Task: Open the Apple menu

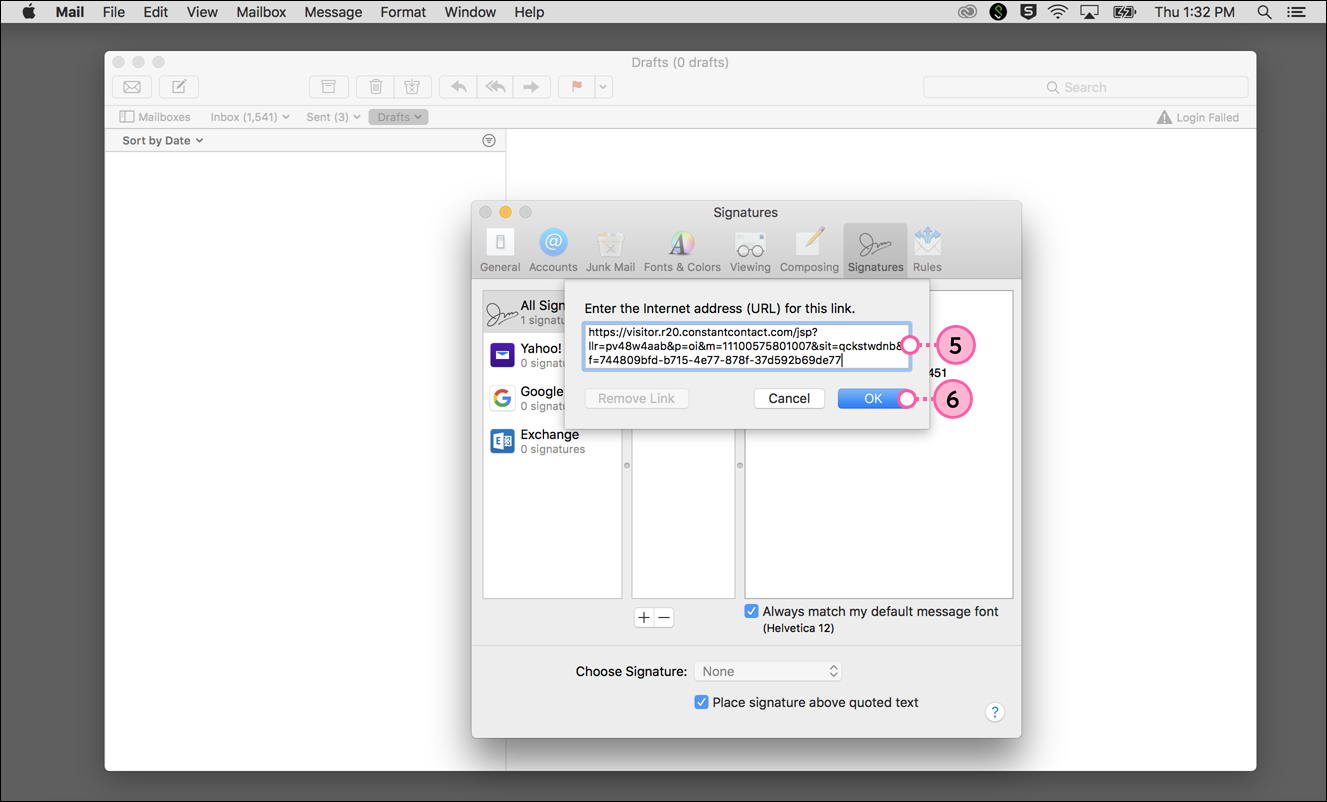Action: point(28,12)
